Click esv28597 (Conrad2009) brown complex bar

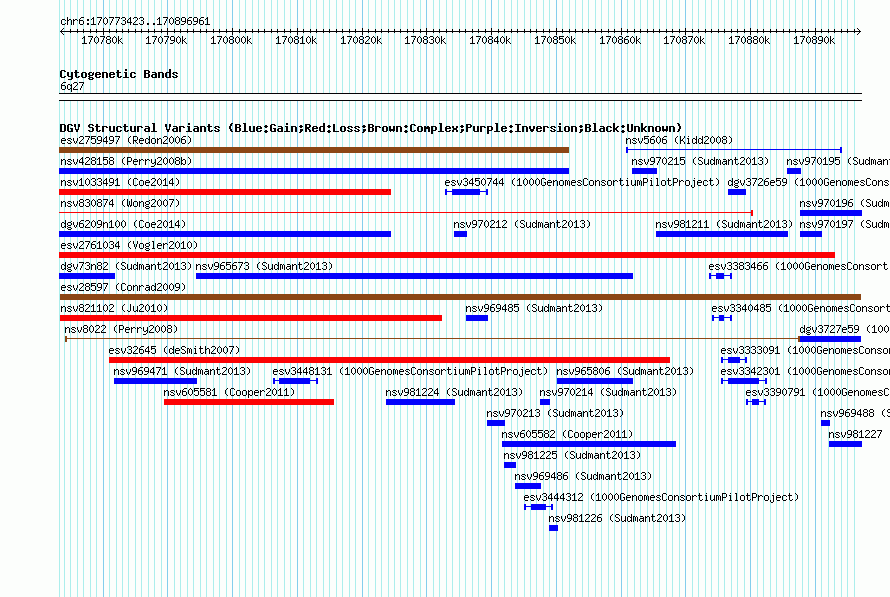[x=460, y=297]
